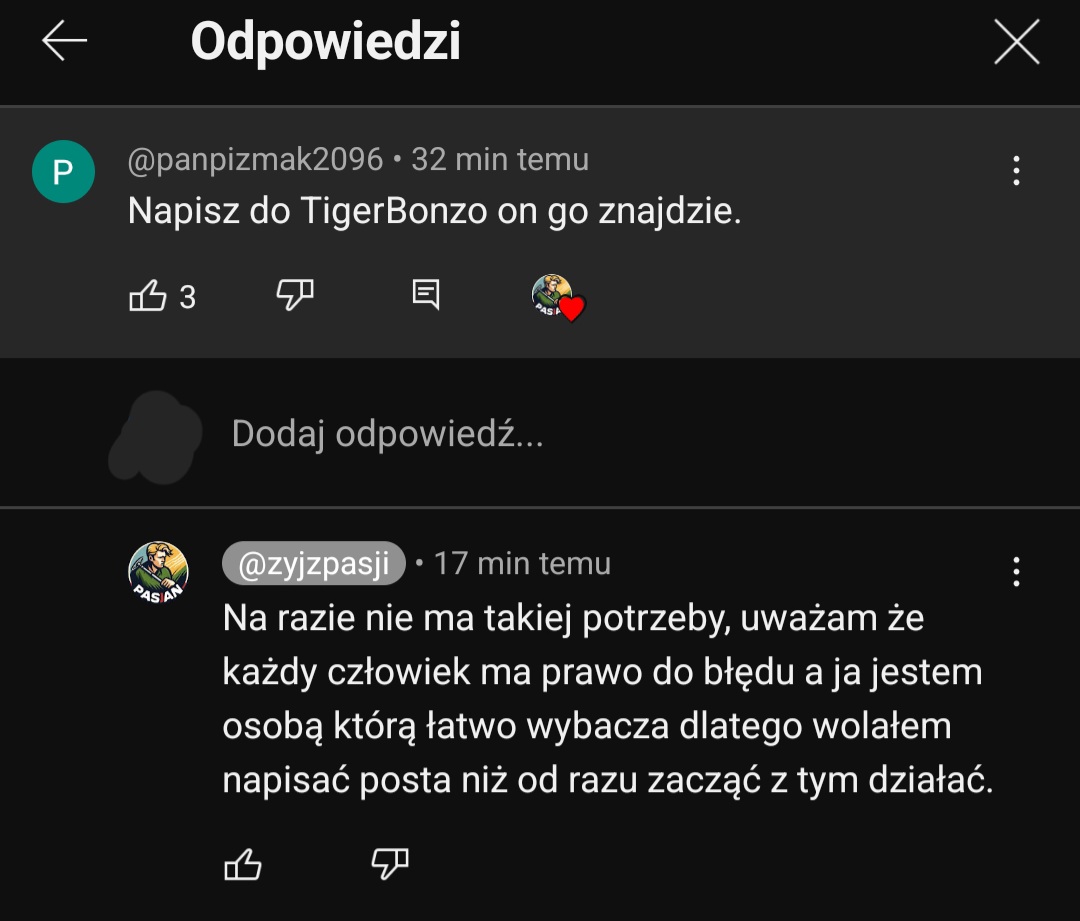Image resolution: width=1080 pixels, height=921 pixels.
Task: Close the Odpowiedzi replies panel
Action: [1016, 43]
